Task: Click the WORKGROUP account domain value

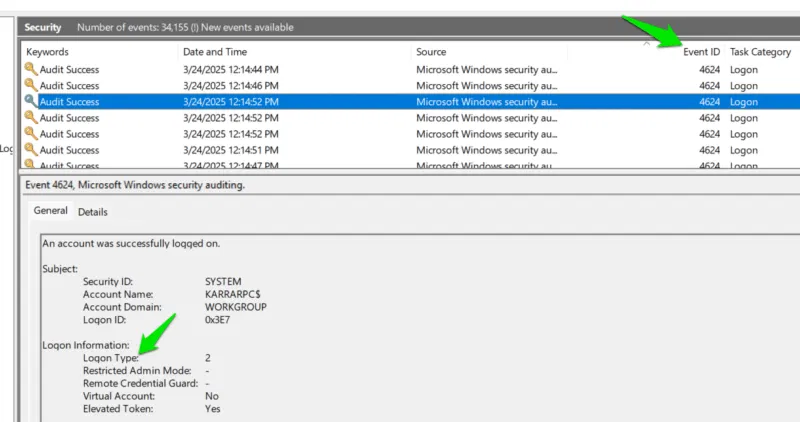Action: click(236, 307)
